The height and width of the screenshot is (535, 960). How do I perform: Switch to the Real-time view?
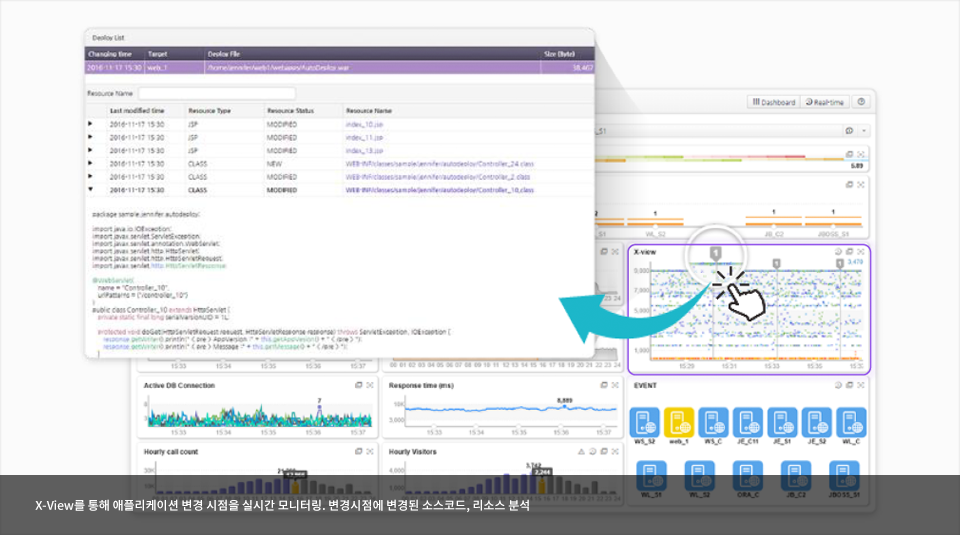pyautogui.click(x=825, y=102)
